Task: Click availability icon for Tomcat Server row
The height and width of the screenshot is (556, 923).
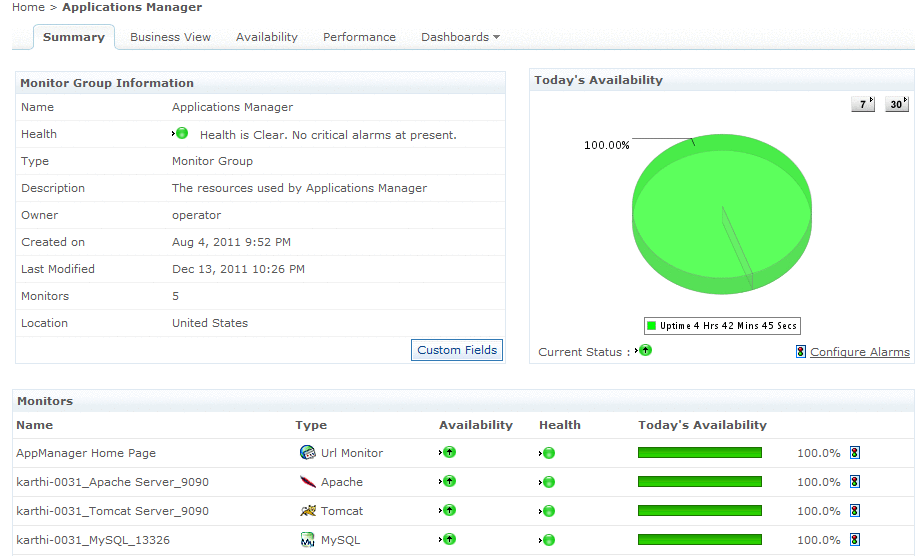Action: pyautogui.click(x=449, y=510)
